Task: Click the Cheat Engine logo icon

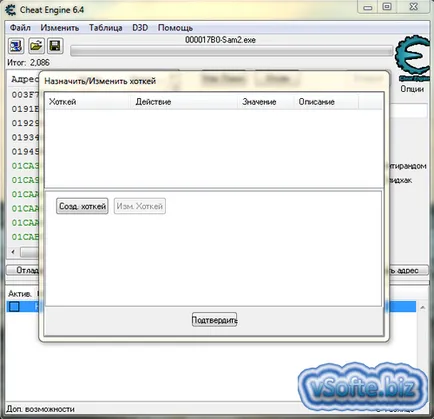Action: point(412,57)
